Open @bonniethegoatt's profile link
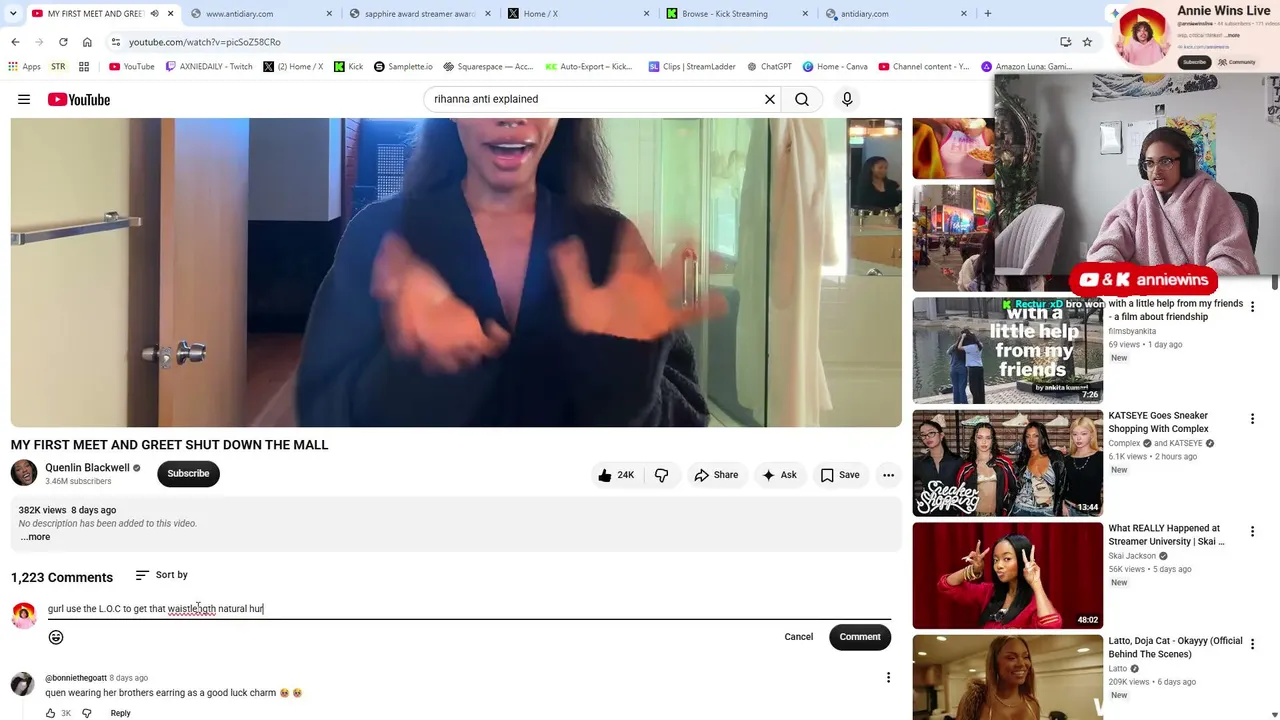 (75, 678)
